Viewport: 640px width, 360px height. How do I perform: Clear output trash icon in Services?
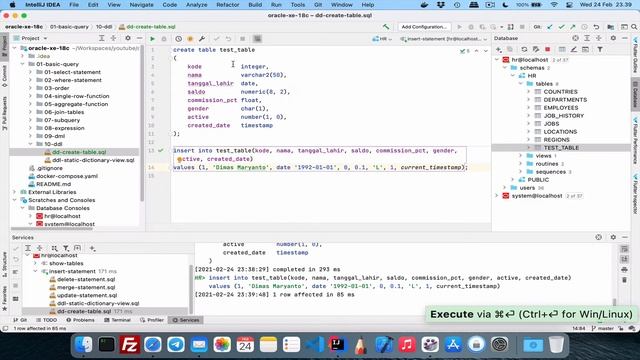624,280
